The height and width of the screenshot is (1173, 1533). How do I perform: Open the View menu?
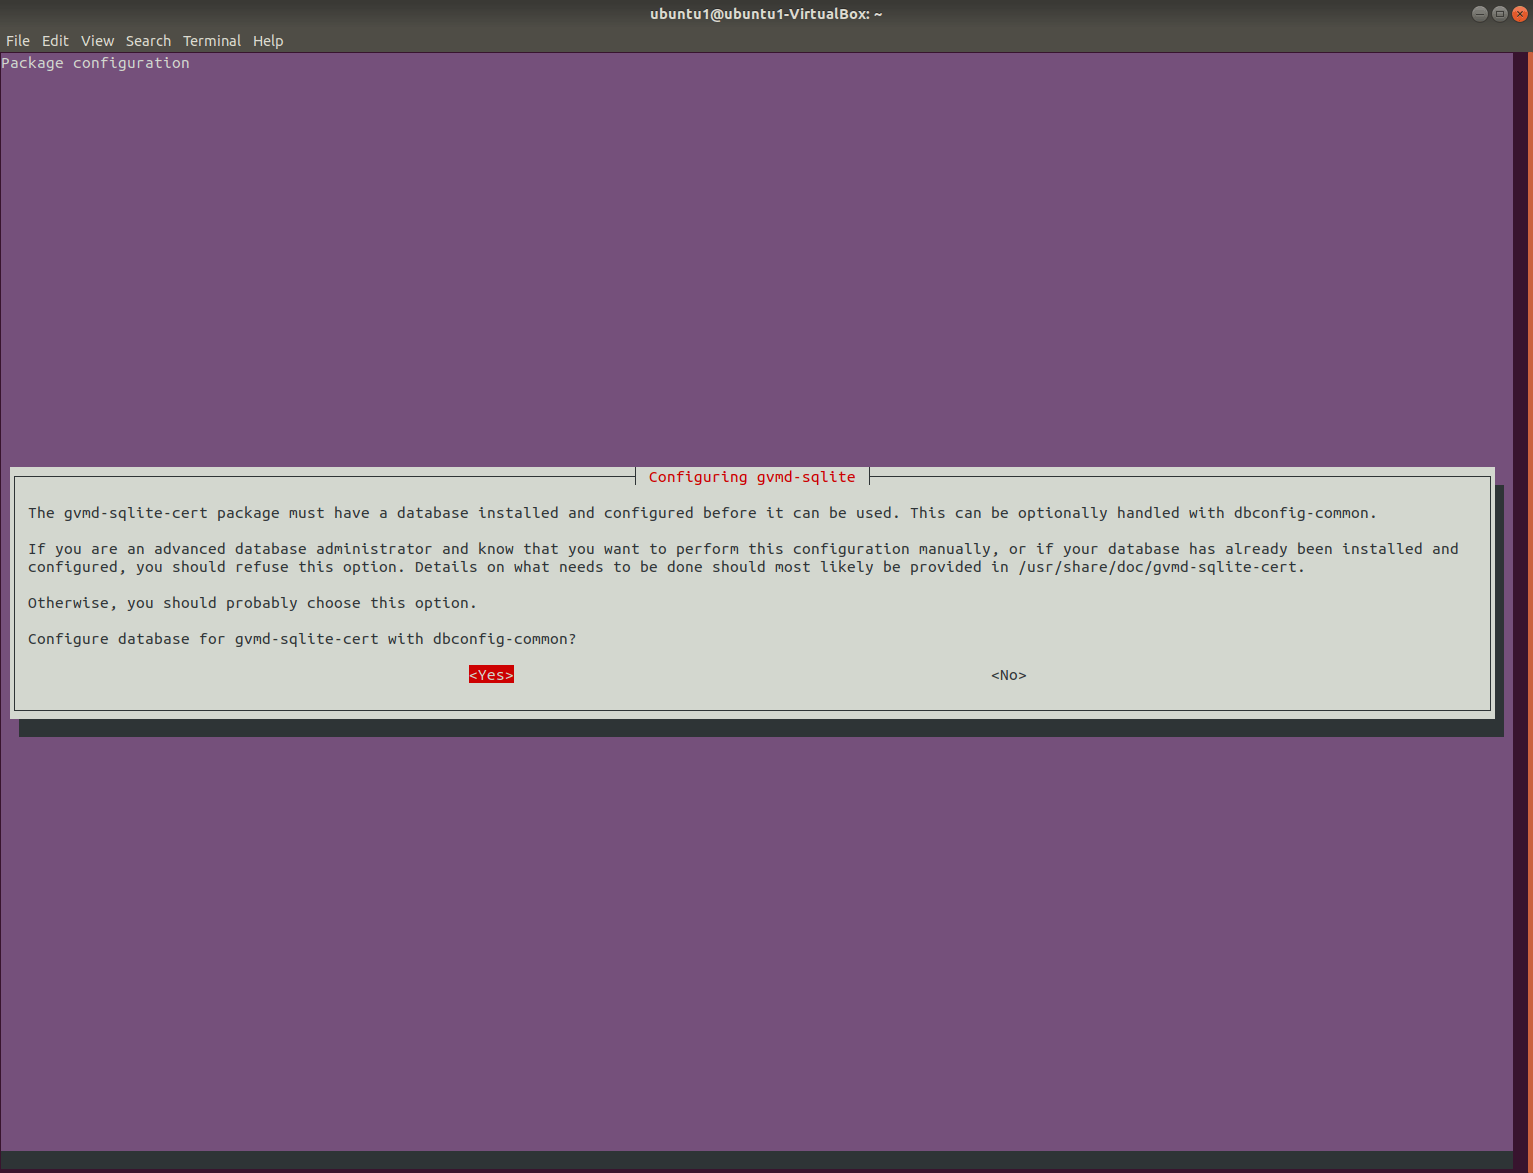[97, 41]
